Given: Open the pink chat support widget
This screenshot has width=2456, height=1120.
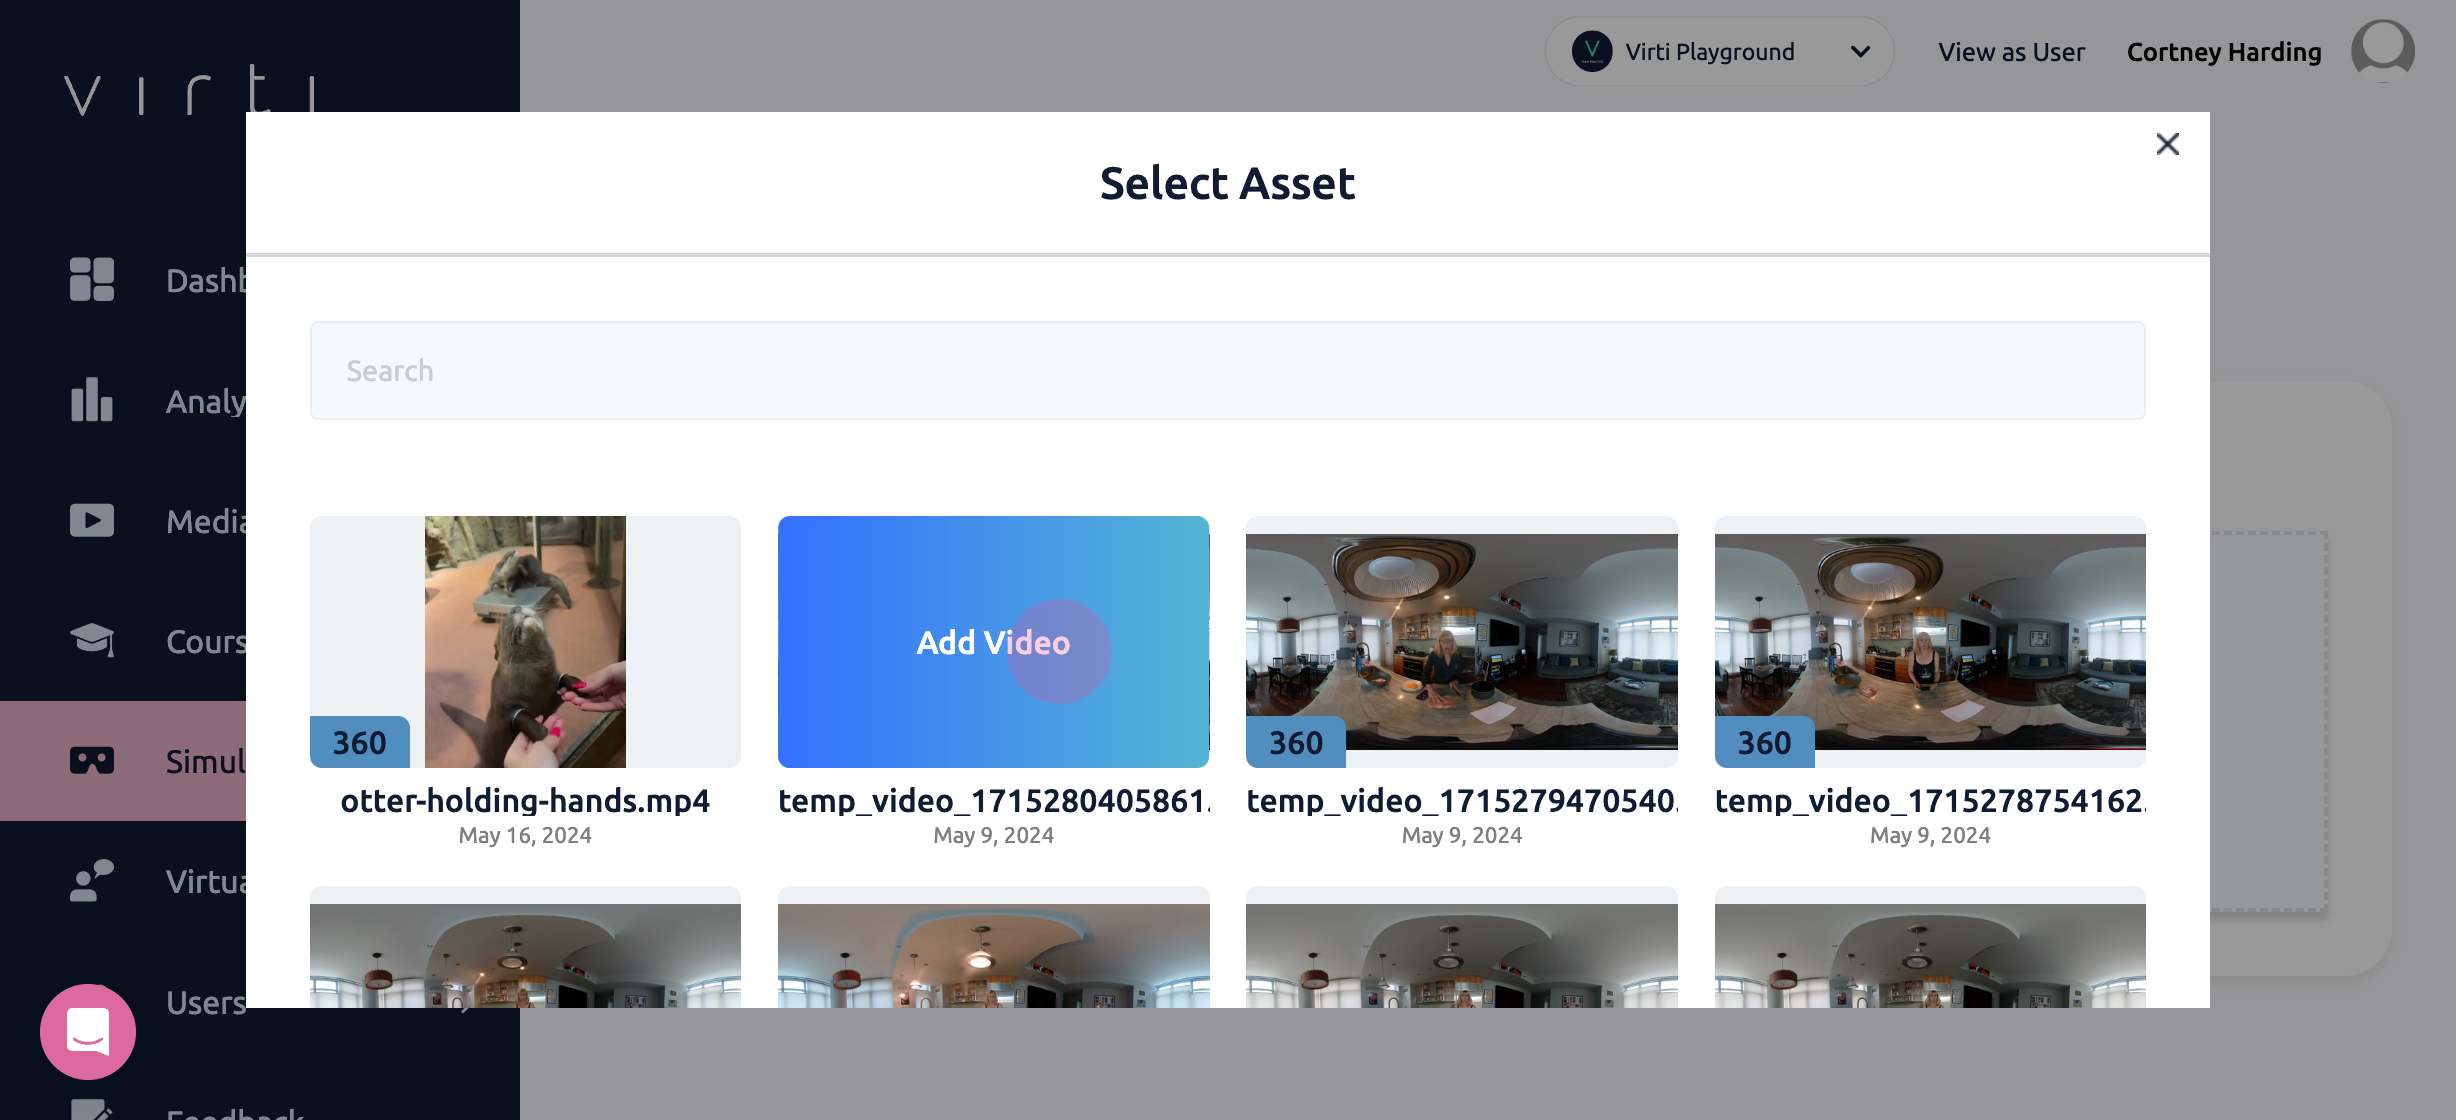Looking at the screenshot, I should pos(88,1031).
